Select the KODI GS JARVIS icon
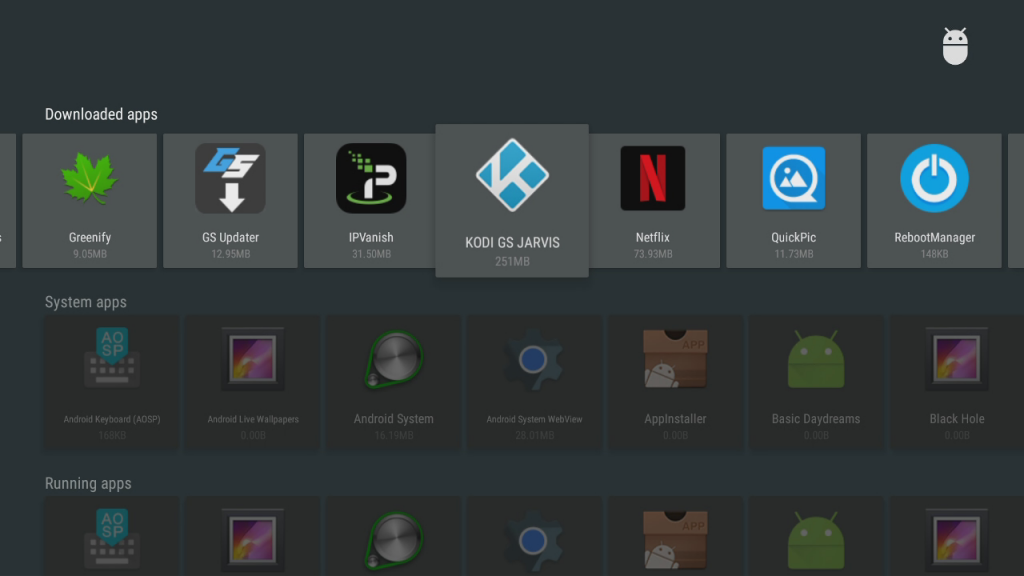This screenshot has height=576, width=1024. [512, 175]
